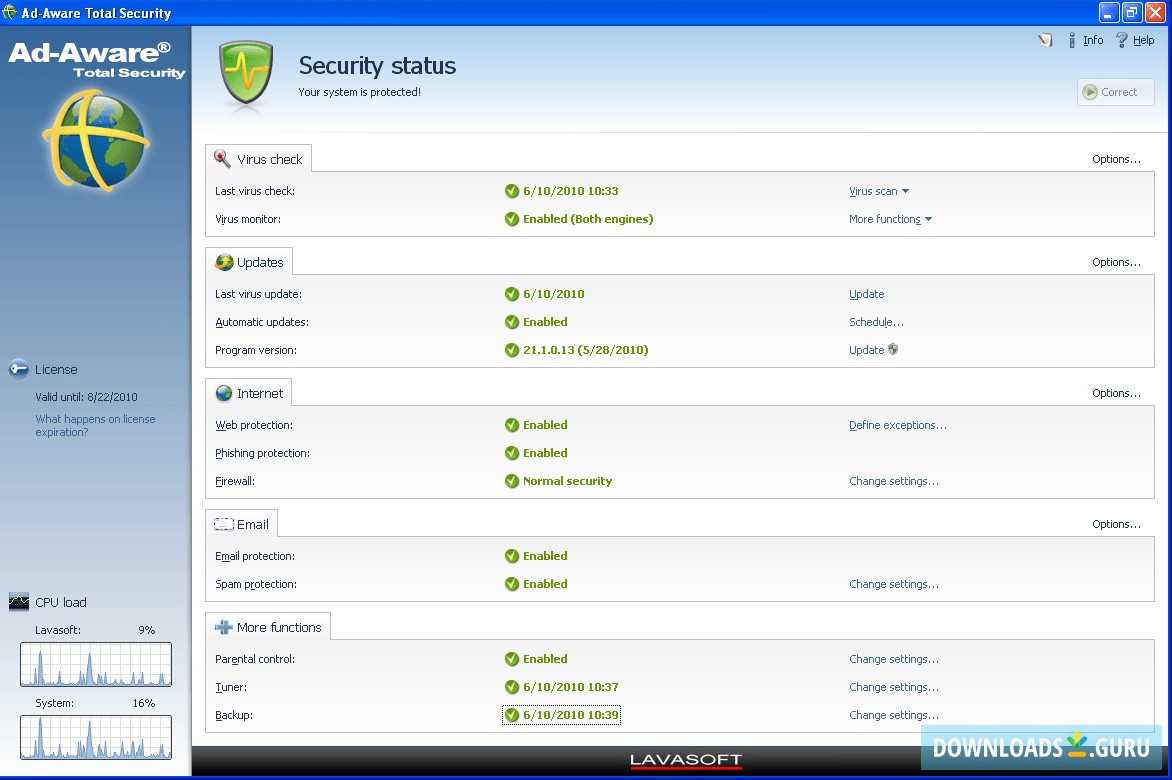
Task: Open Options for Internet section
Action: 1116,393
